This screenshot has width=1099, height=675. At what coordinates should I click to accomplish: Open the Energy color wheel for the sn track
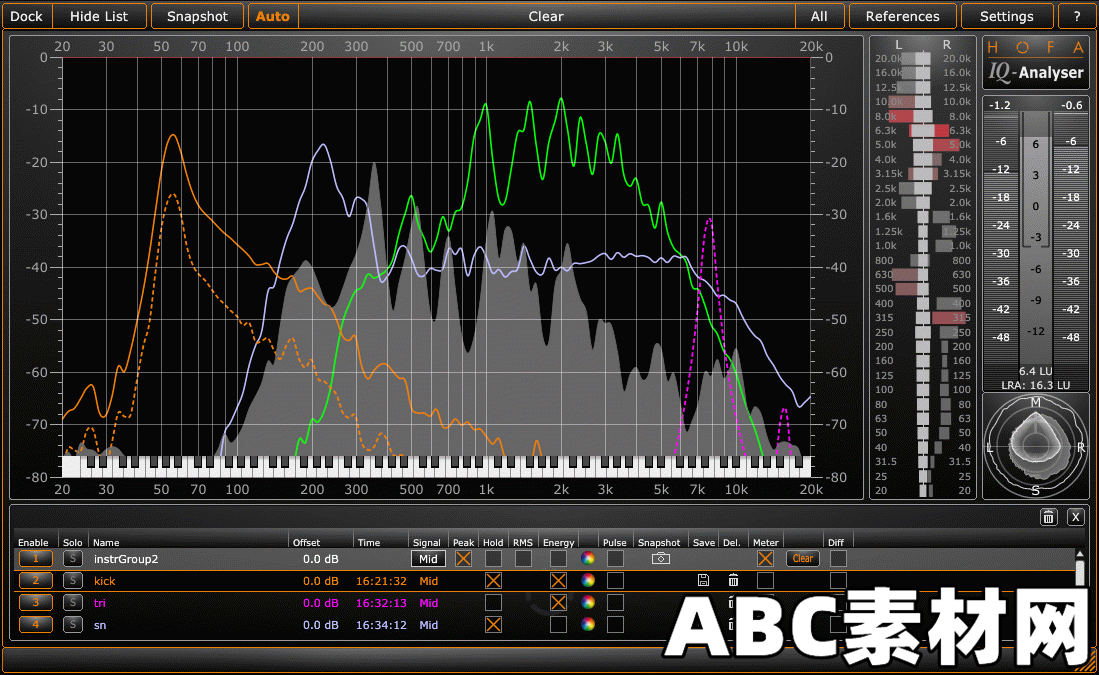point(588,623)
